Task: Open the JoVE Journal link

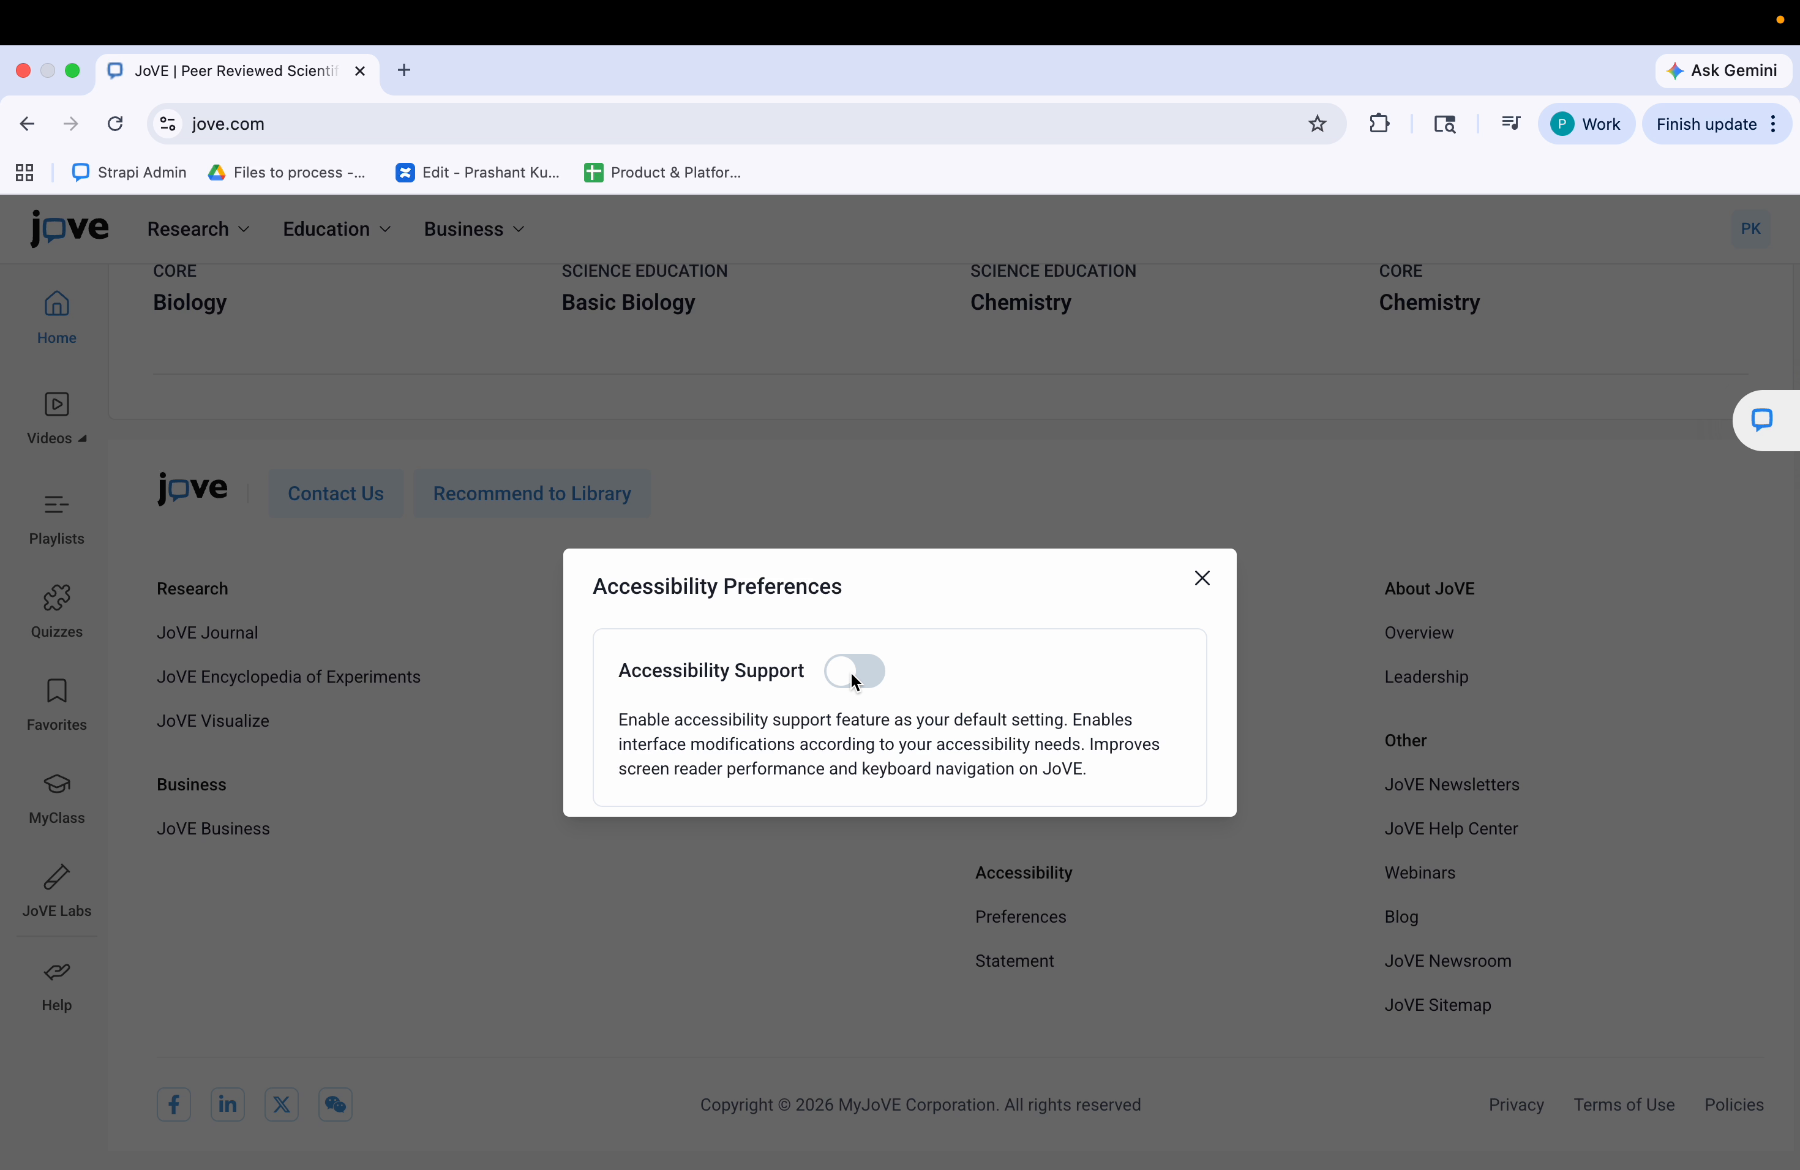Action: click(x=207, y=633)
